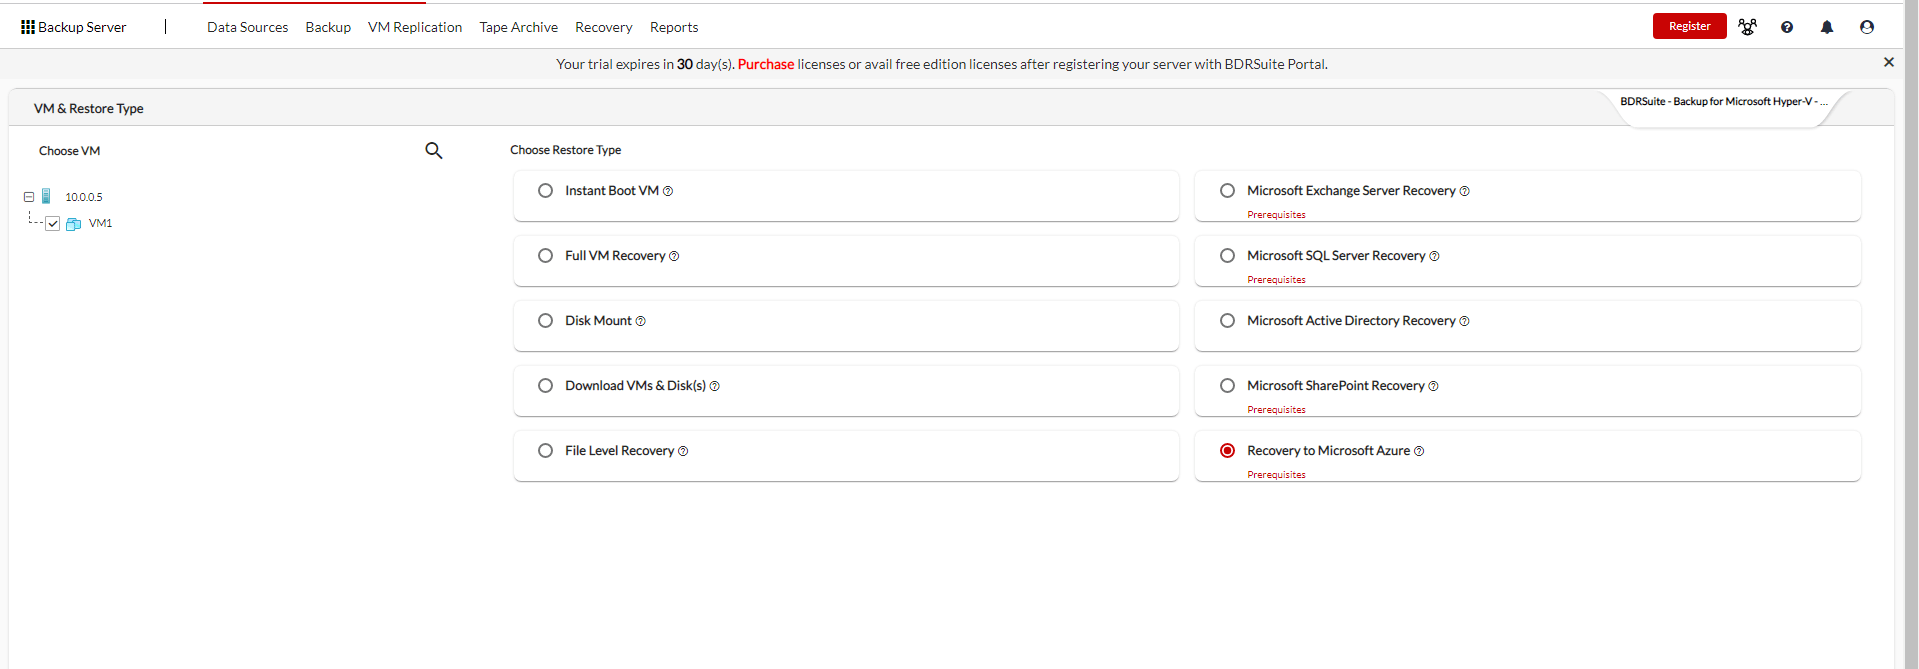The width and height of the screenshot is (1919, 669).
Task: Open Prerequisites for SharePoint Recovery
Action: point(1276,410)
